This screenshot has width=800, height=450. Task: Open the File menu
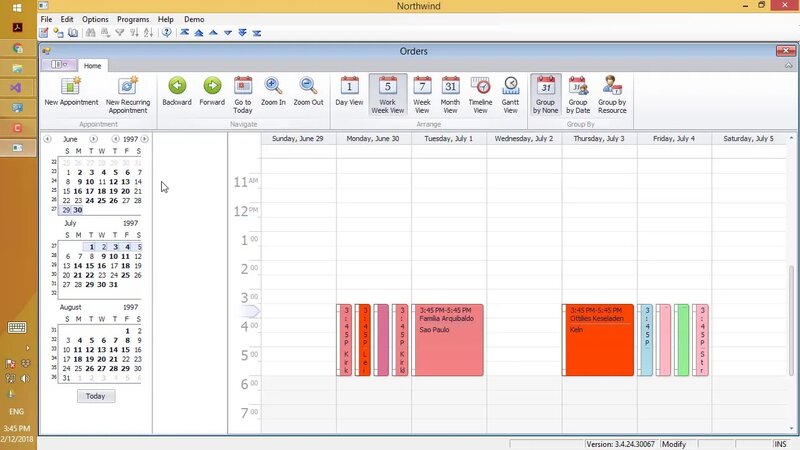click(46, 19)
